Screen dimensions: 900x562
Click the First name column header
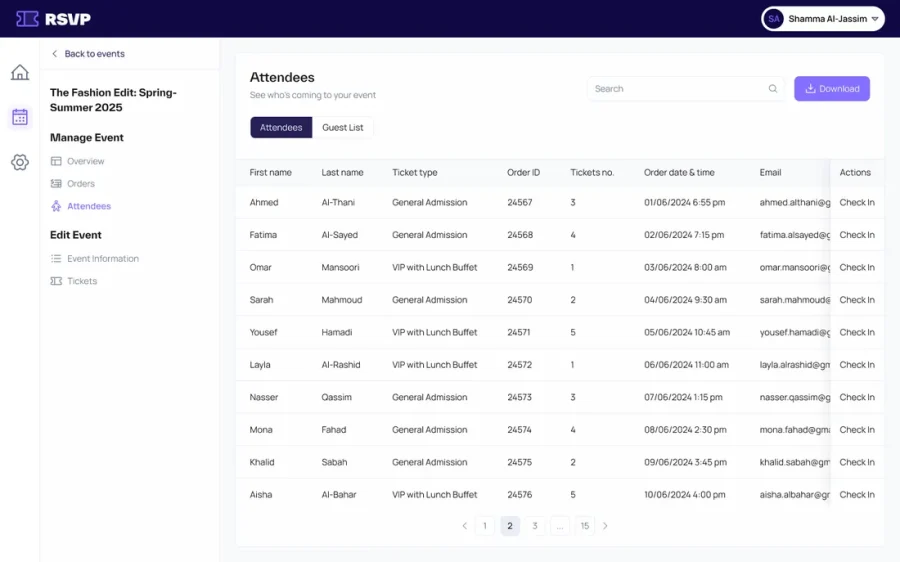(270, 172)
